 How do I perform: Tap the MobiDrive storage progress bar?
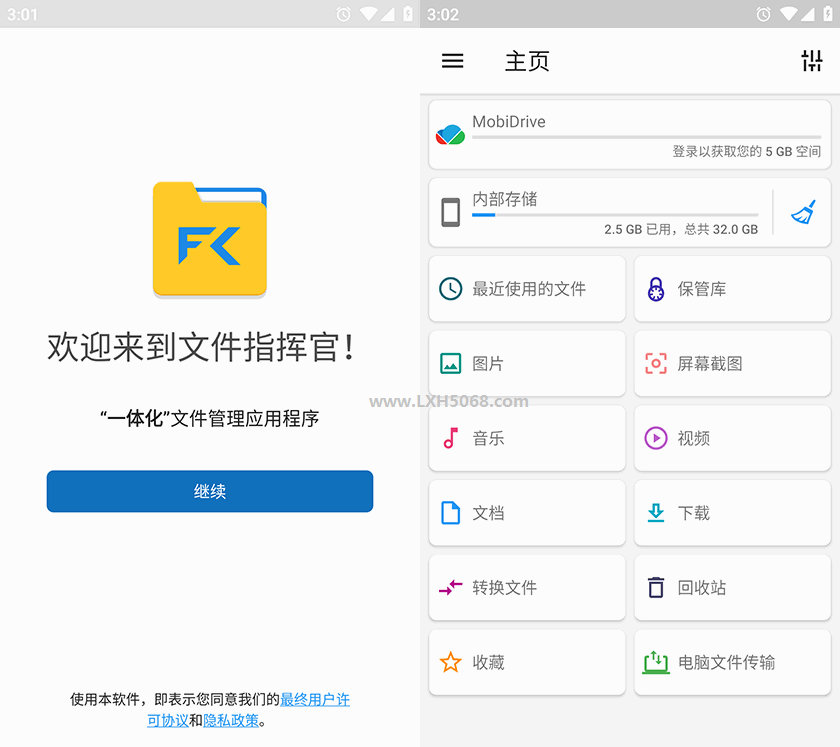click(x=646, y=138)
